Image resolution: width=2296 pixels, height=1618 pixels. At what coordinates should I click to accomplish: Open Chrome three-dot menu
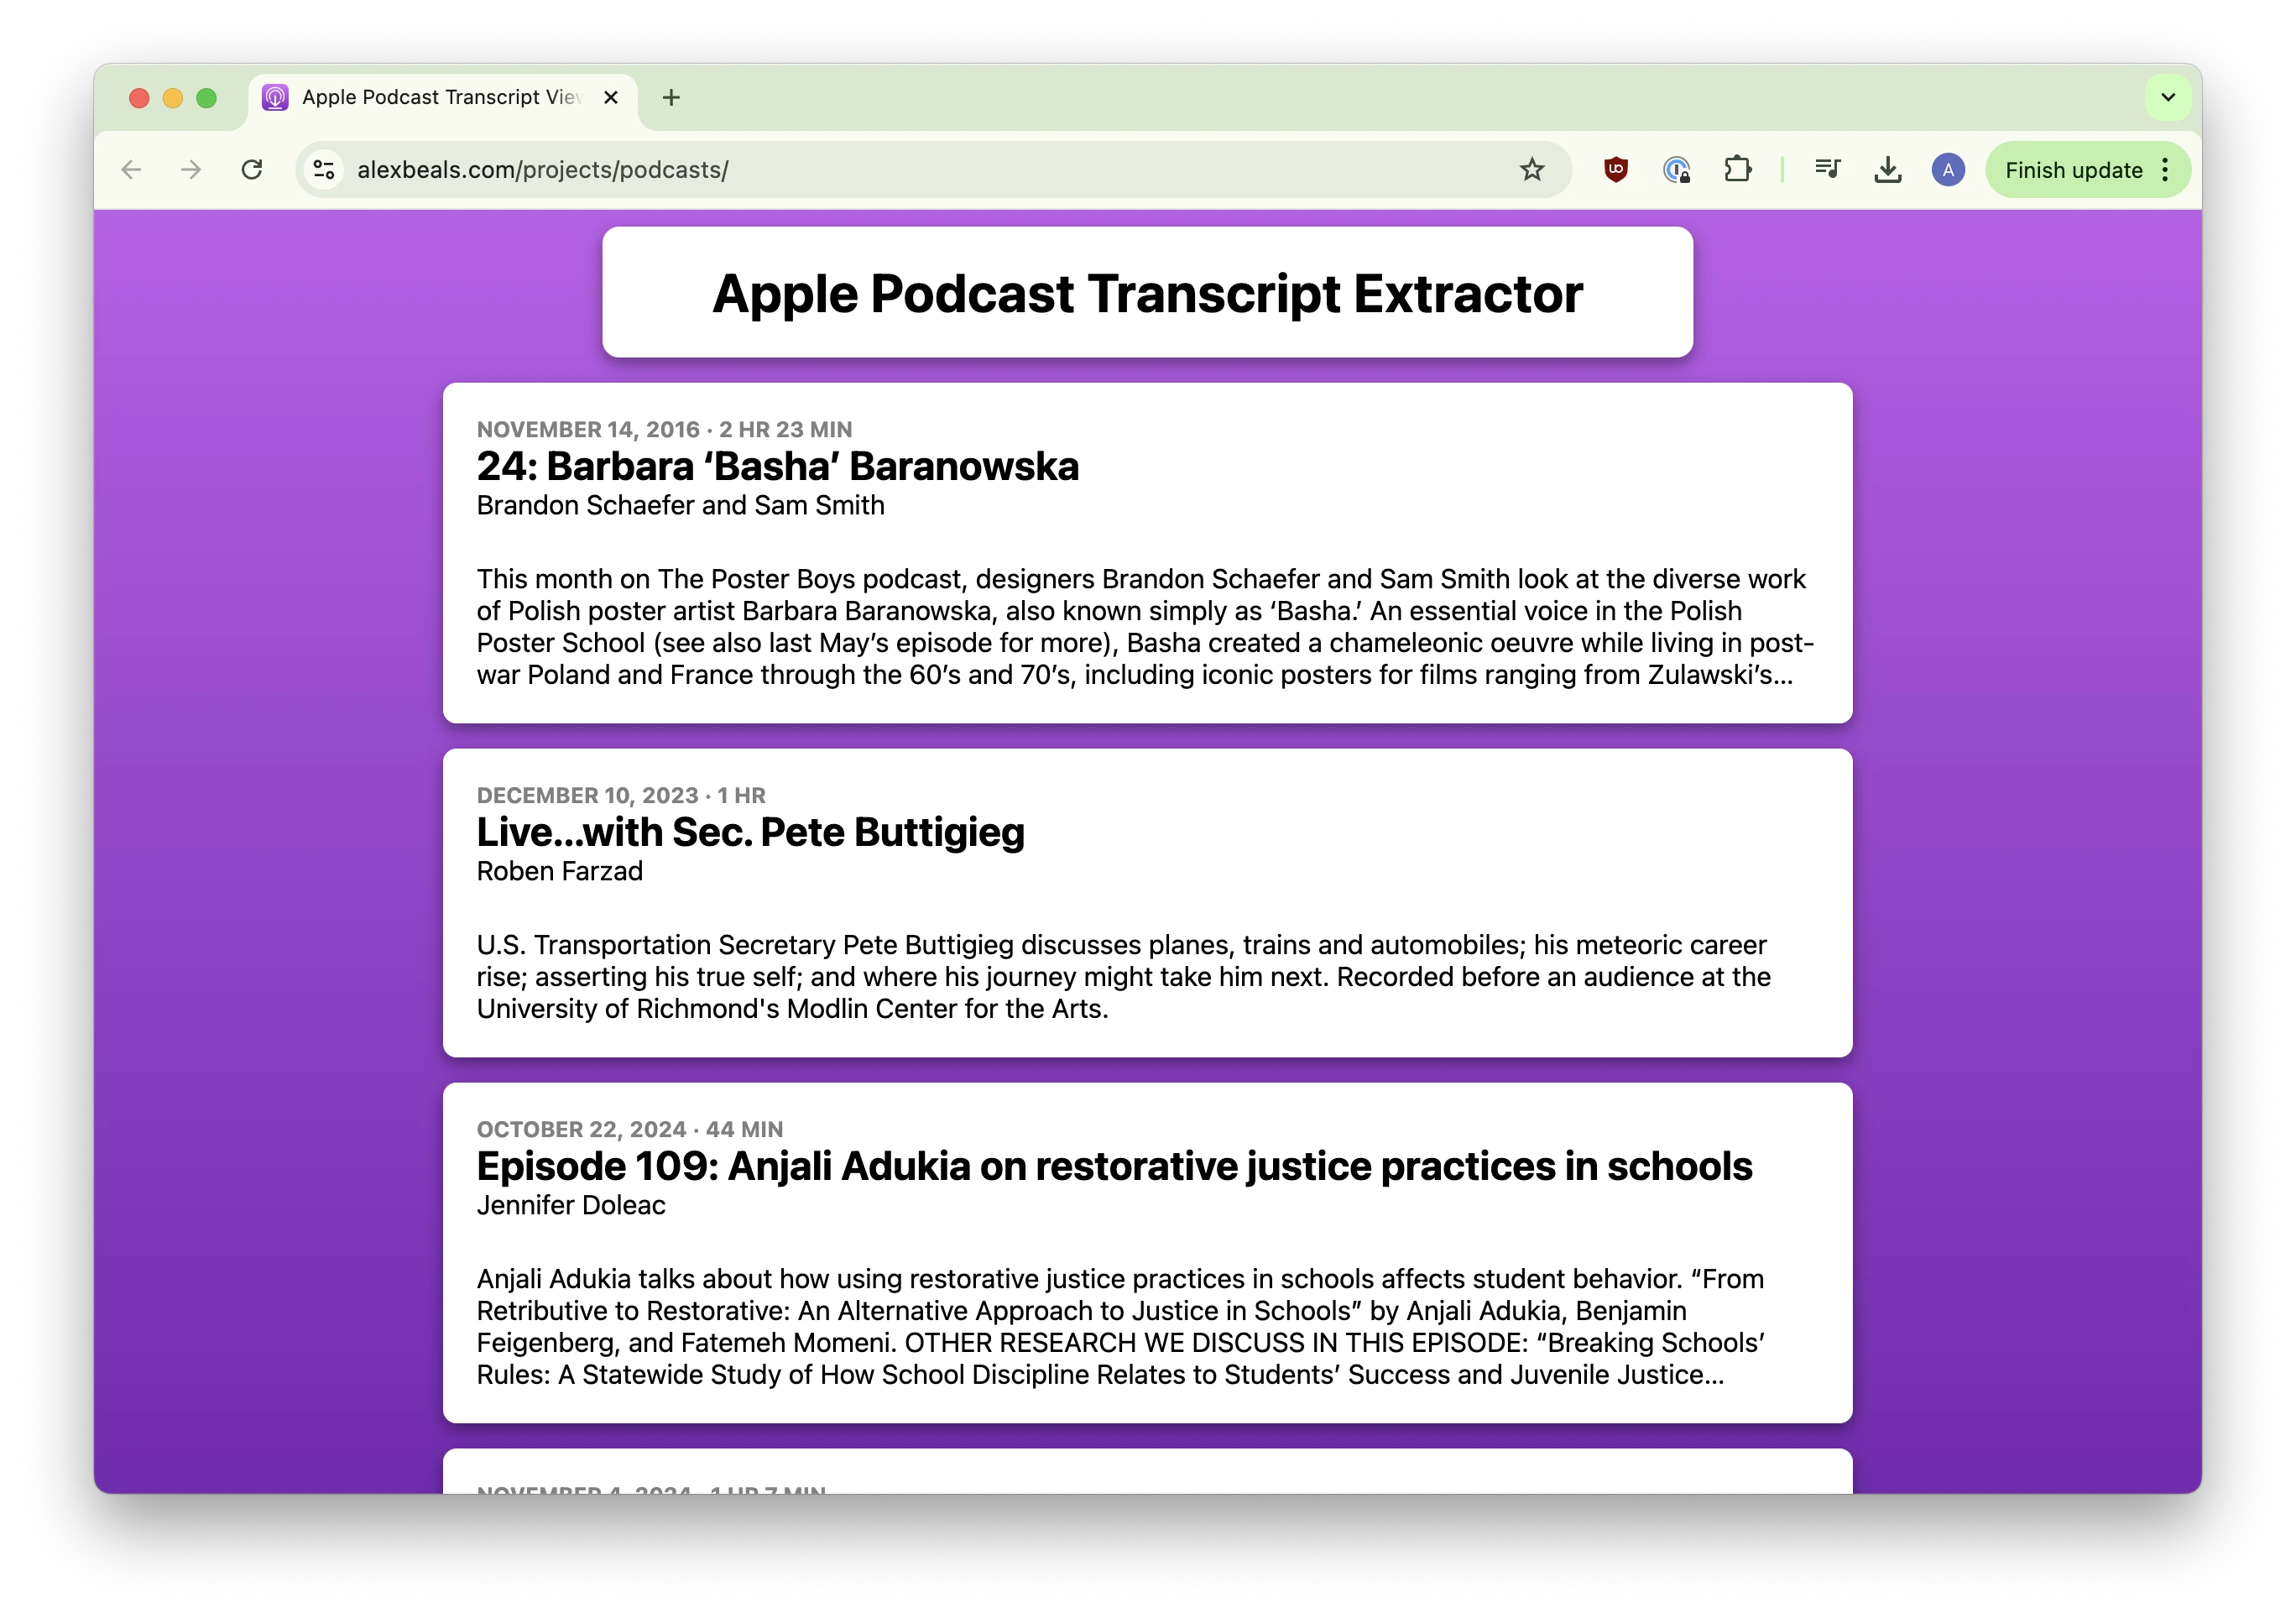coord(2165,170)
